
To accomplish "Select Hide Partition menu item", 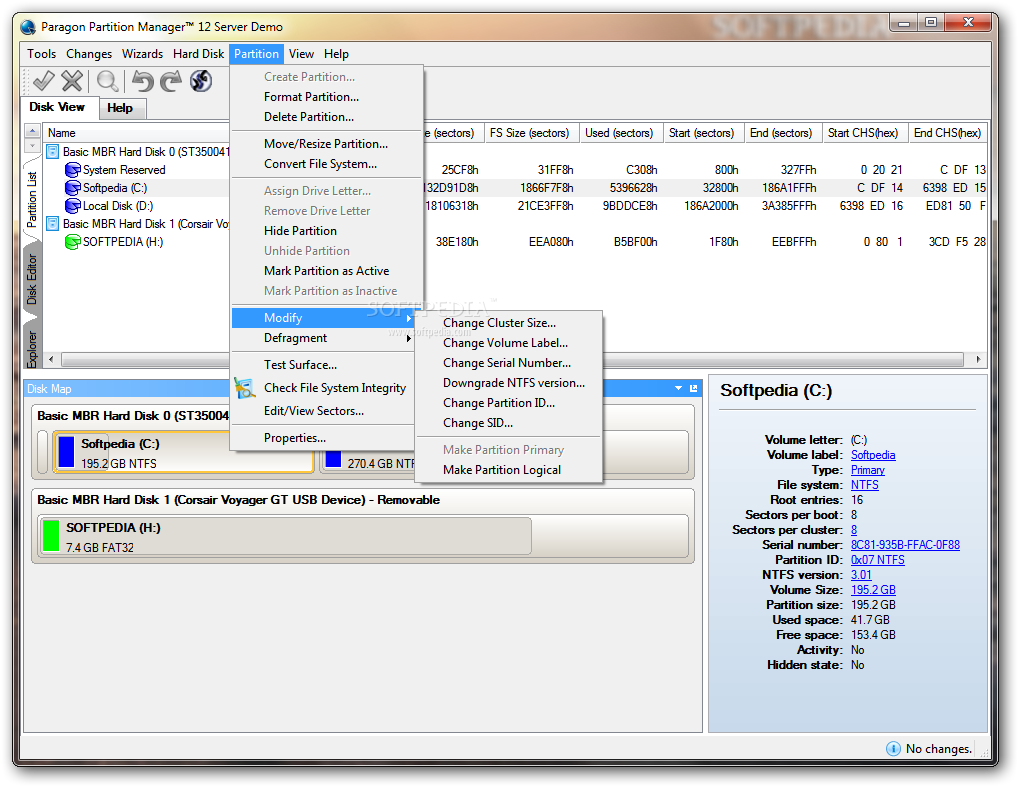I will click(x=327, y=231).
